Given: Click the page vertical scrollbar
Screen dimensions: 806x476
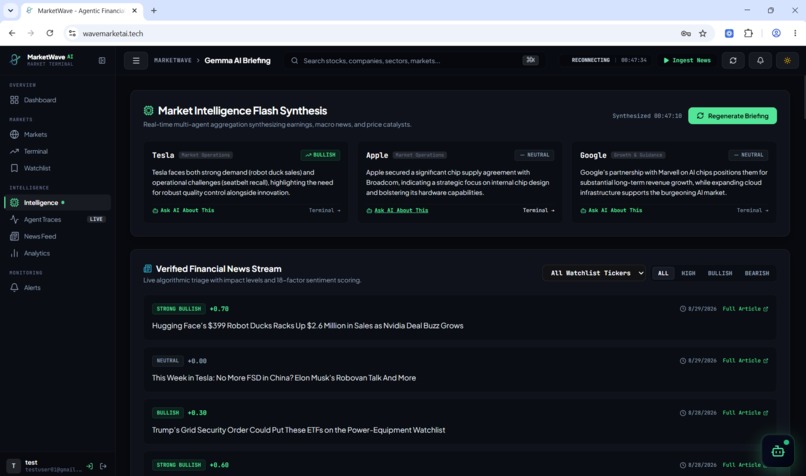Looking at the screenshot, I should pos(803,98).
